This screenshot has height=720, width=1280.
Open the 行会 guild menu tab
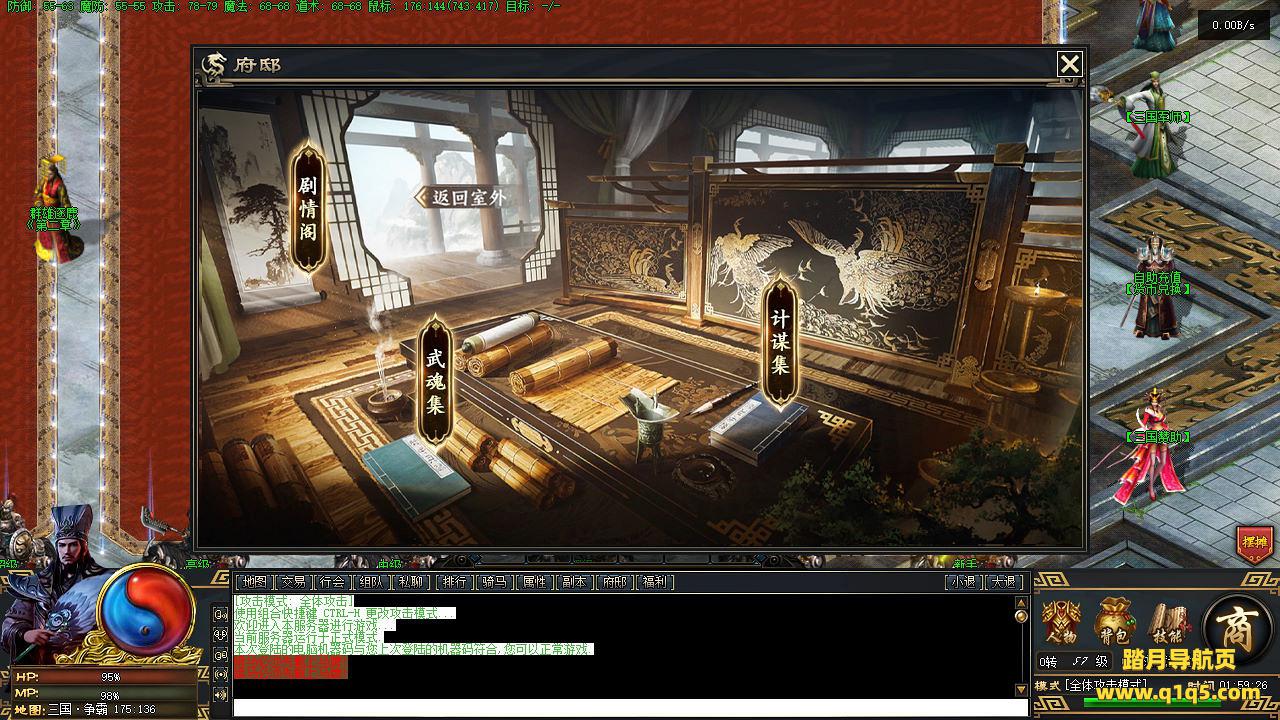coord(332,582)
